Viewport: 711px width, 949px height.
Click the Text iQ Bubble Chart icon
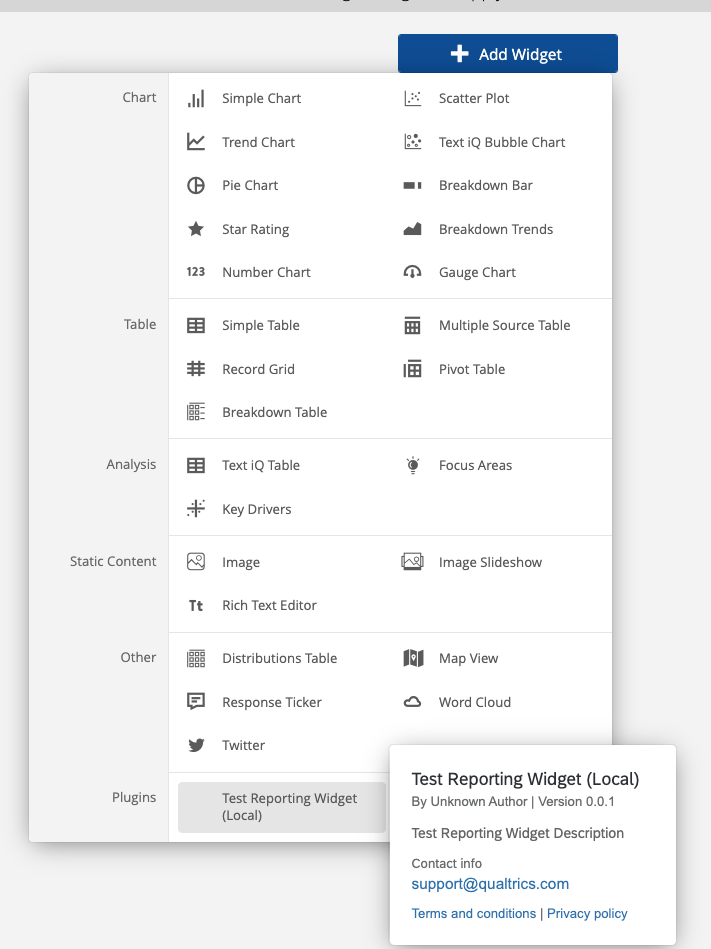tap(413, 142)
